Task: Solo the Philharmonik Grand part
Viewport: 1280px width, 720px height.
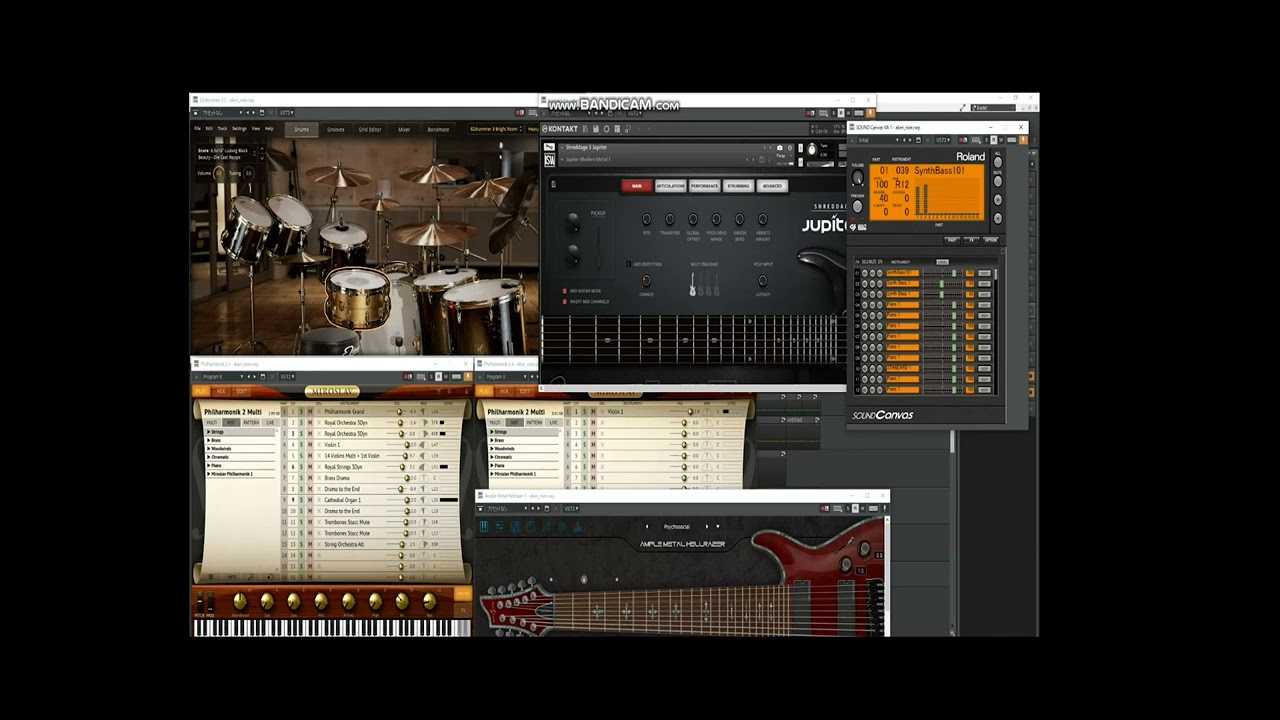Action: (x=301, y=412)
